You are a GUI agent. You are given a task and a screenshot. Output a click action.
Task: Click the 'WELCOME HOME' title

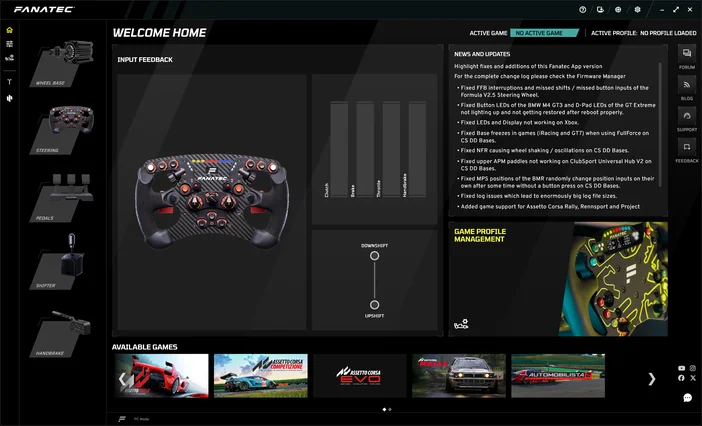(x=159, y=33)
